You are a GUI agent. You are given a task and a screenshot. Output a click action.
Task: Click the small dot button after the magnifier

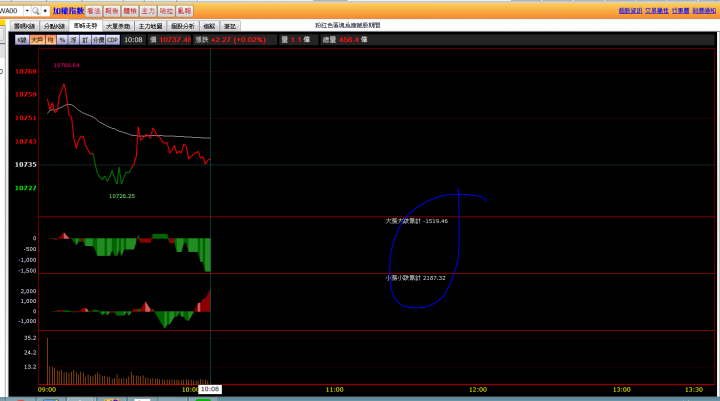45,11
